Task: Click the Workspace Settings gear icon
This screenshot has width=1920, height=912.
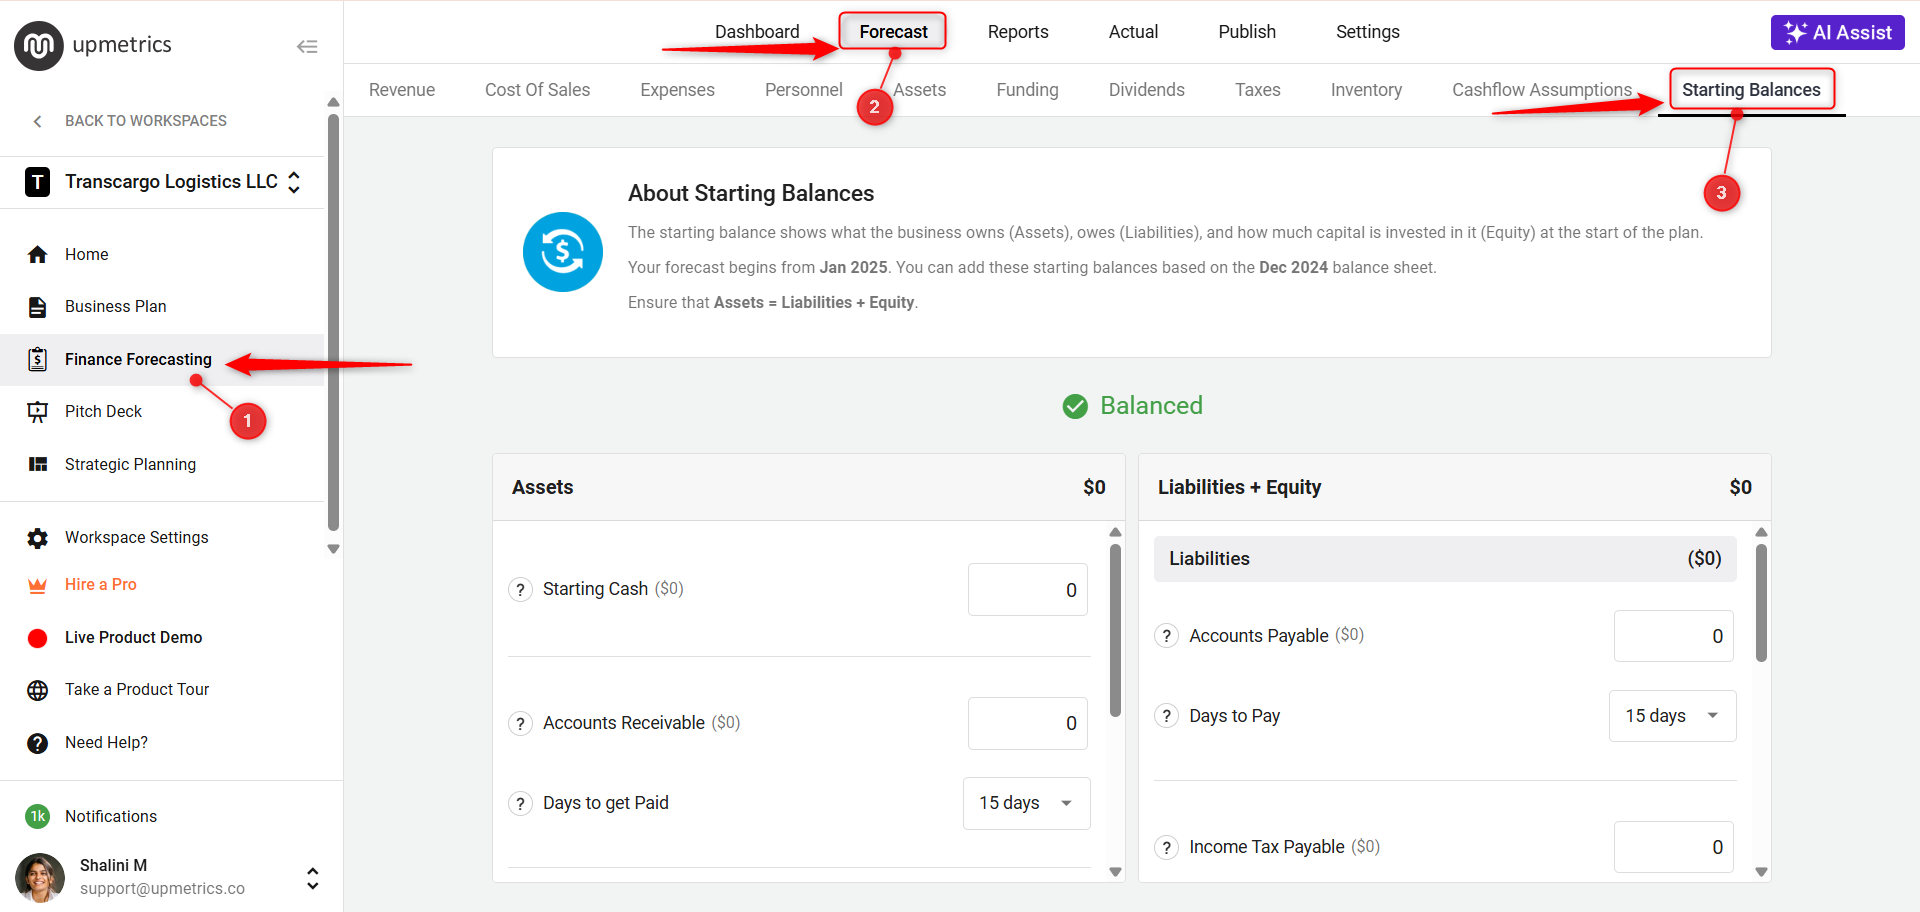Action: [x=38, y=538]
